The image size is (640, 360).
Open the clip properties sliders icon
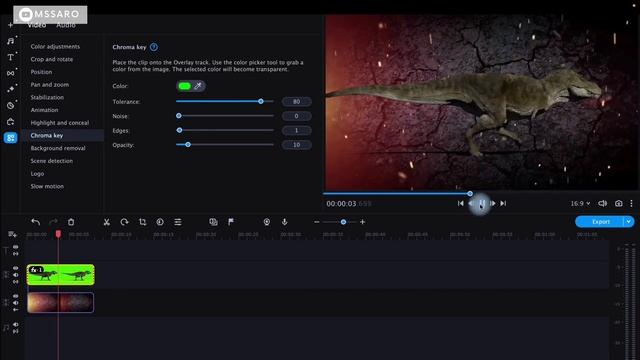pyautogui.click(x=178, y=222)
